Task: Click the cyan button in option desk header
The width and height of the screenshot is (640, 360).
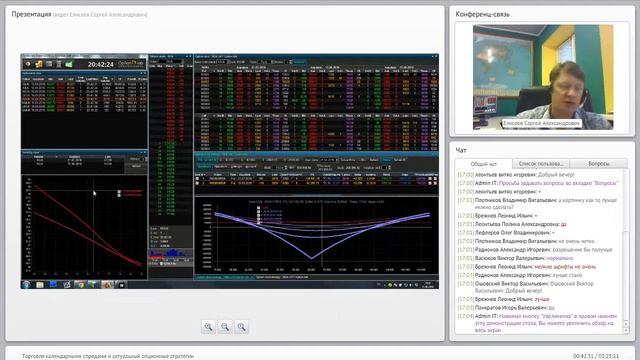Action: [299, 62]
